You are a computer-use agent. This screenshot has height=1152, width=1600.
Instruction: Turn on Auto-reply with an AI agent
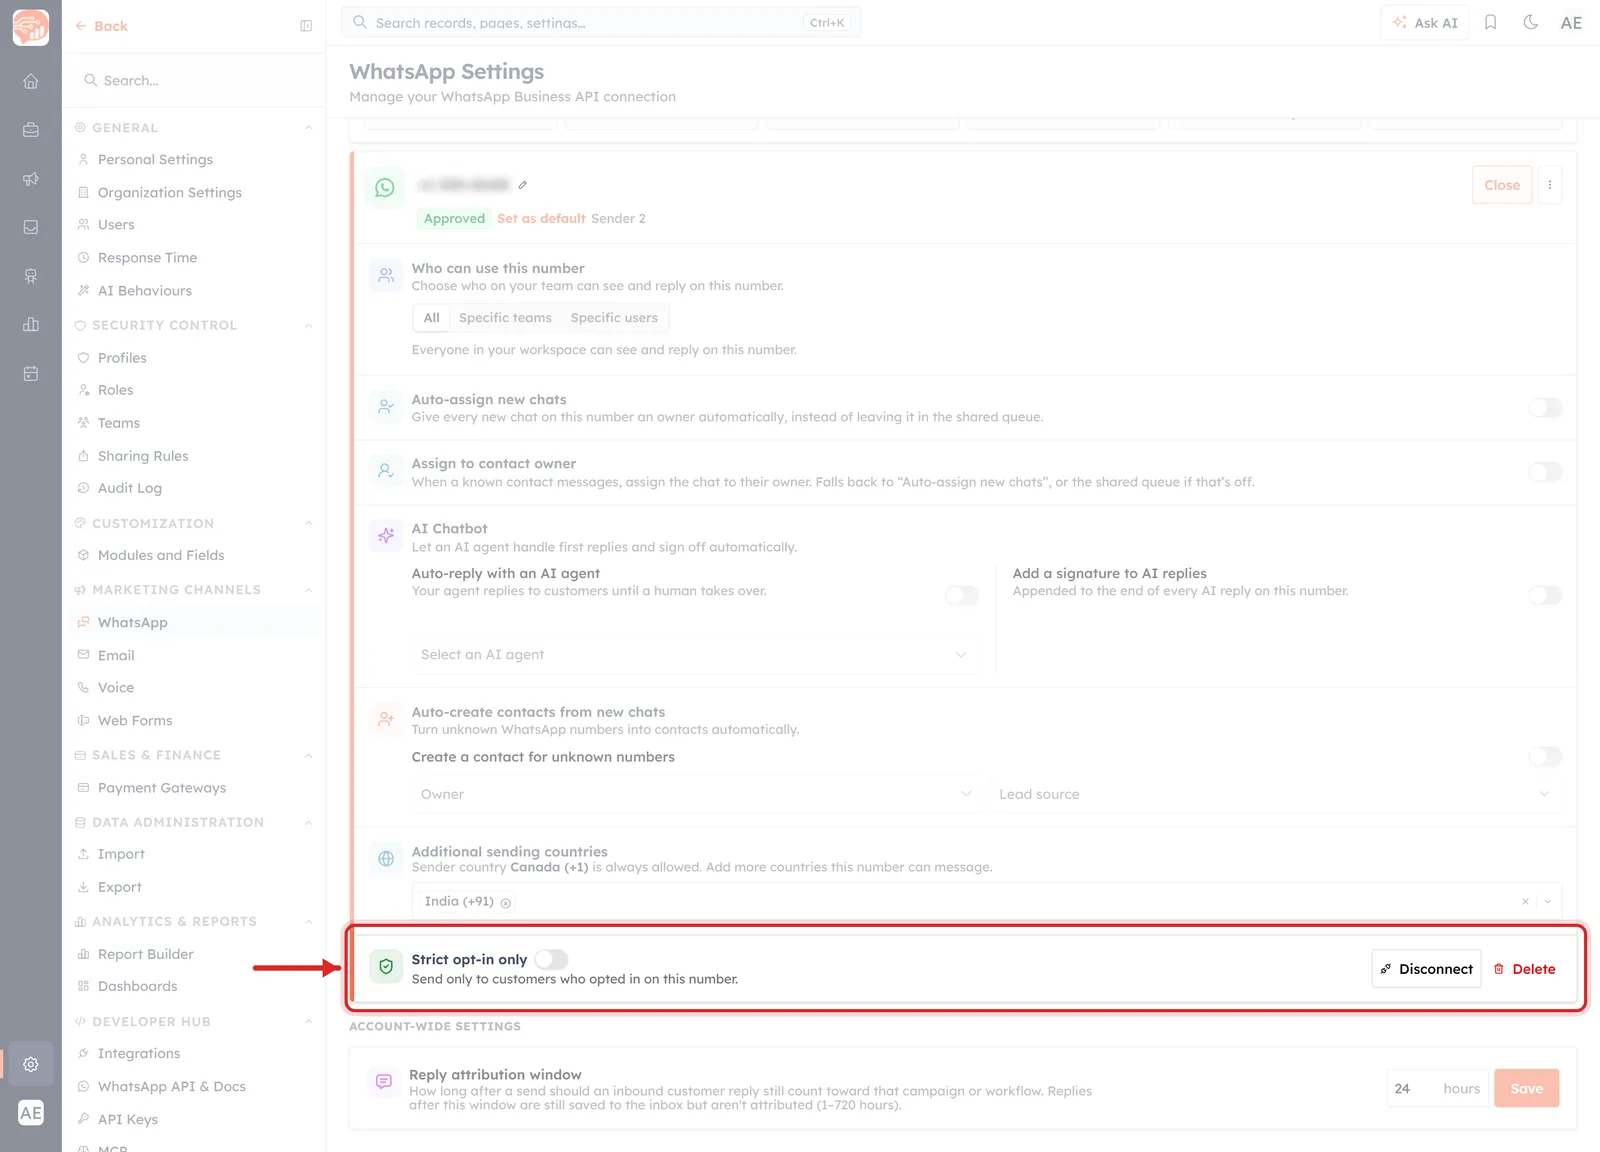[962, 595]
